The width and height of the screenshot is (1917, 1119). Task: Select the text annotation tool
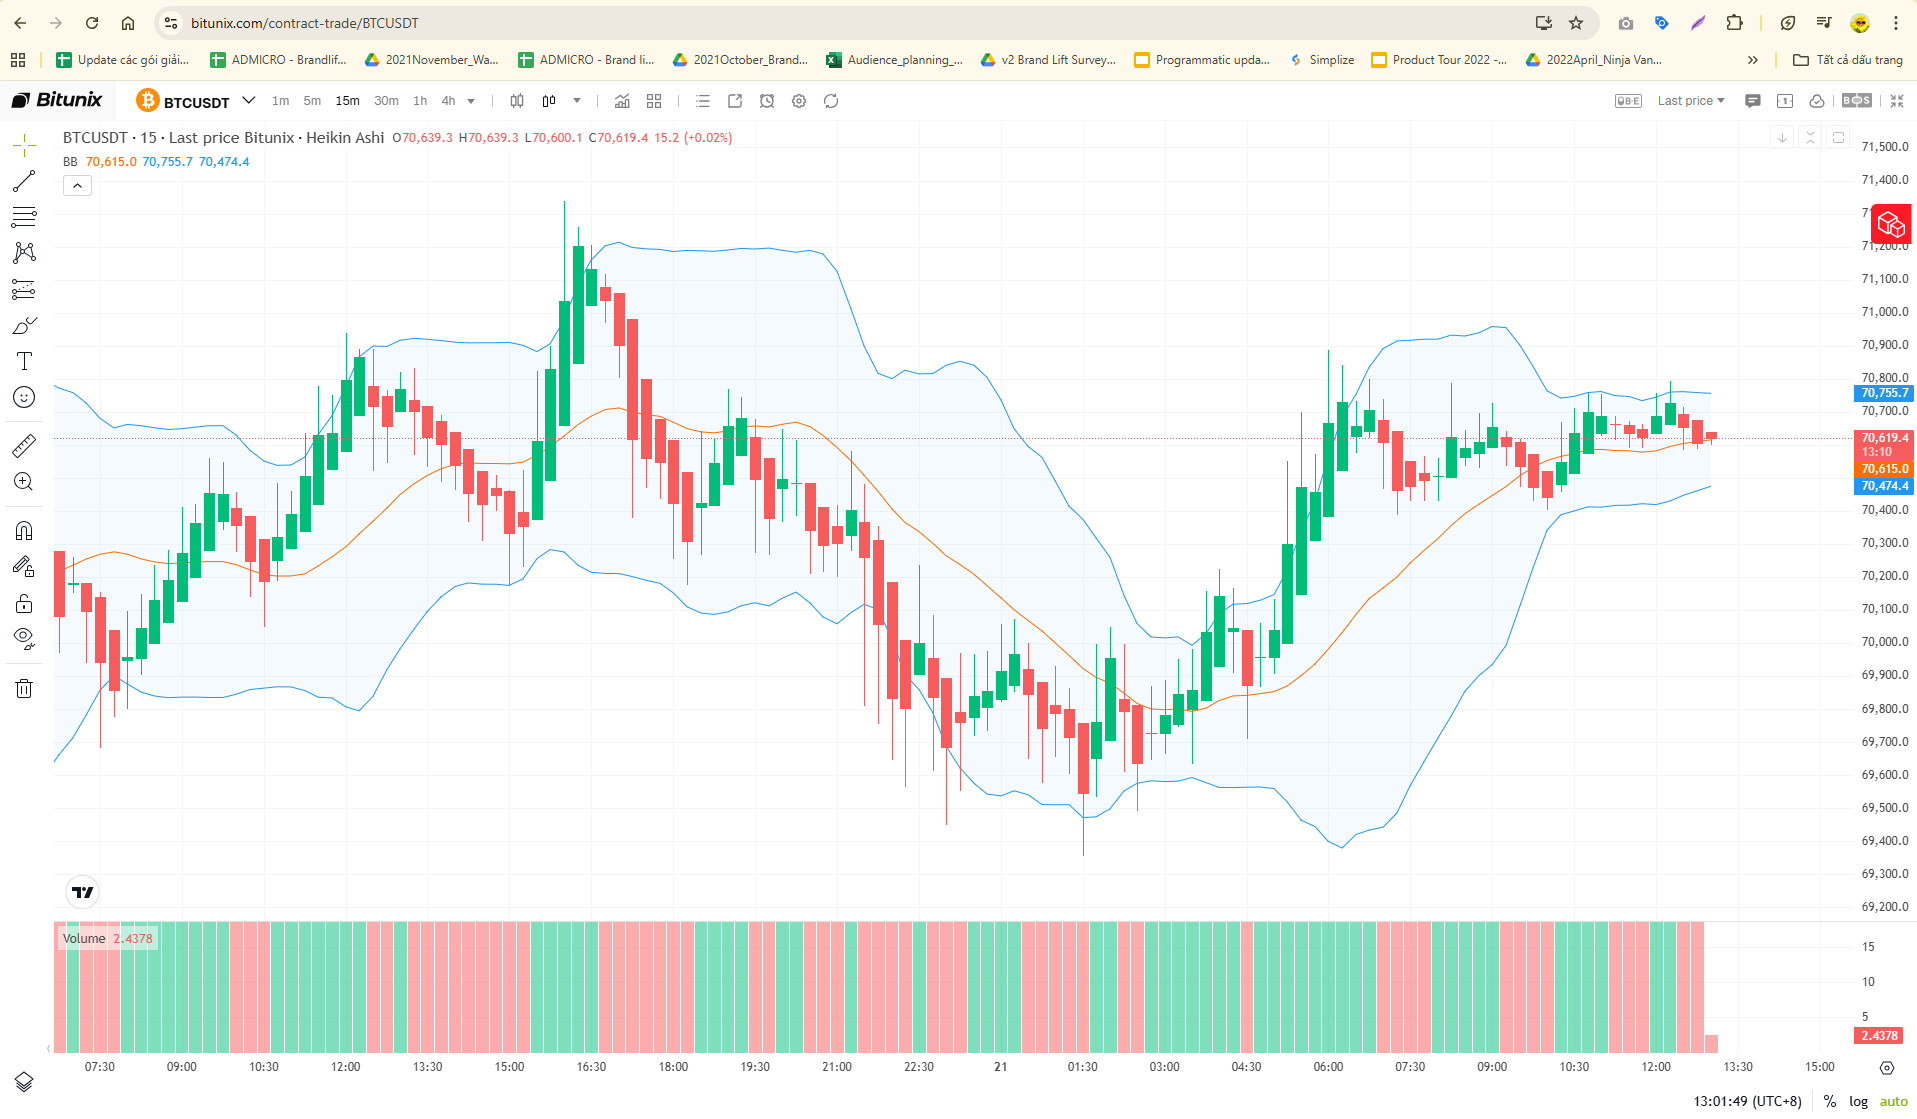click(24, 361)
